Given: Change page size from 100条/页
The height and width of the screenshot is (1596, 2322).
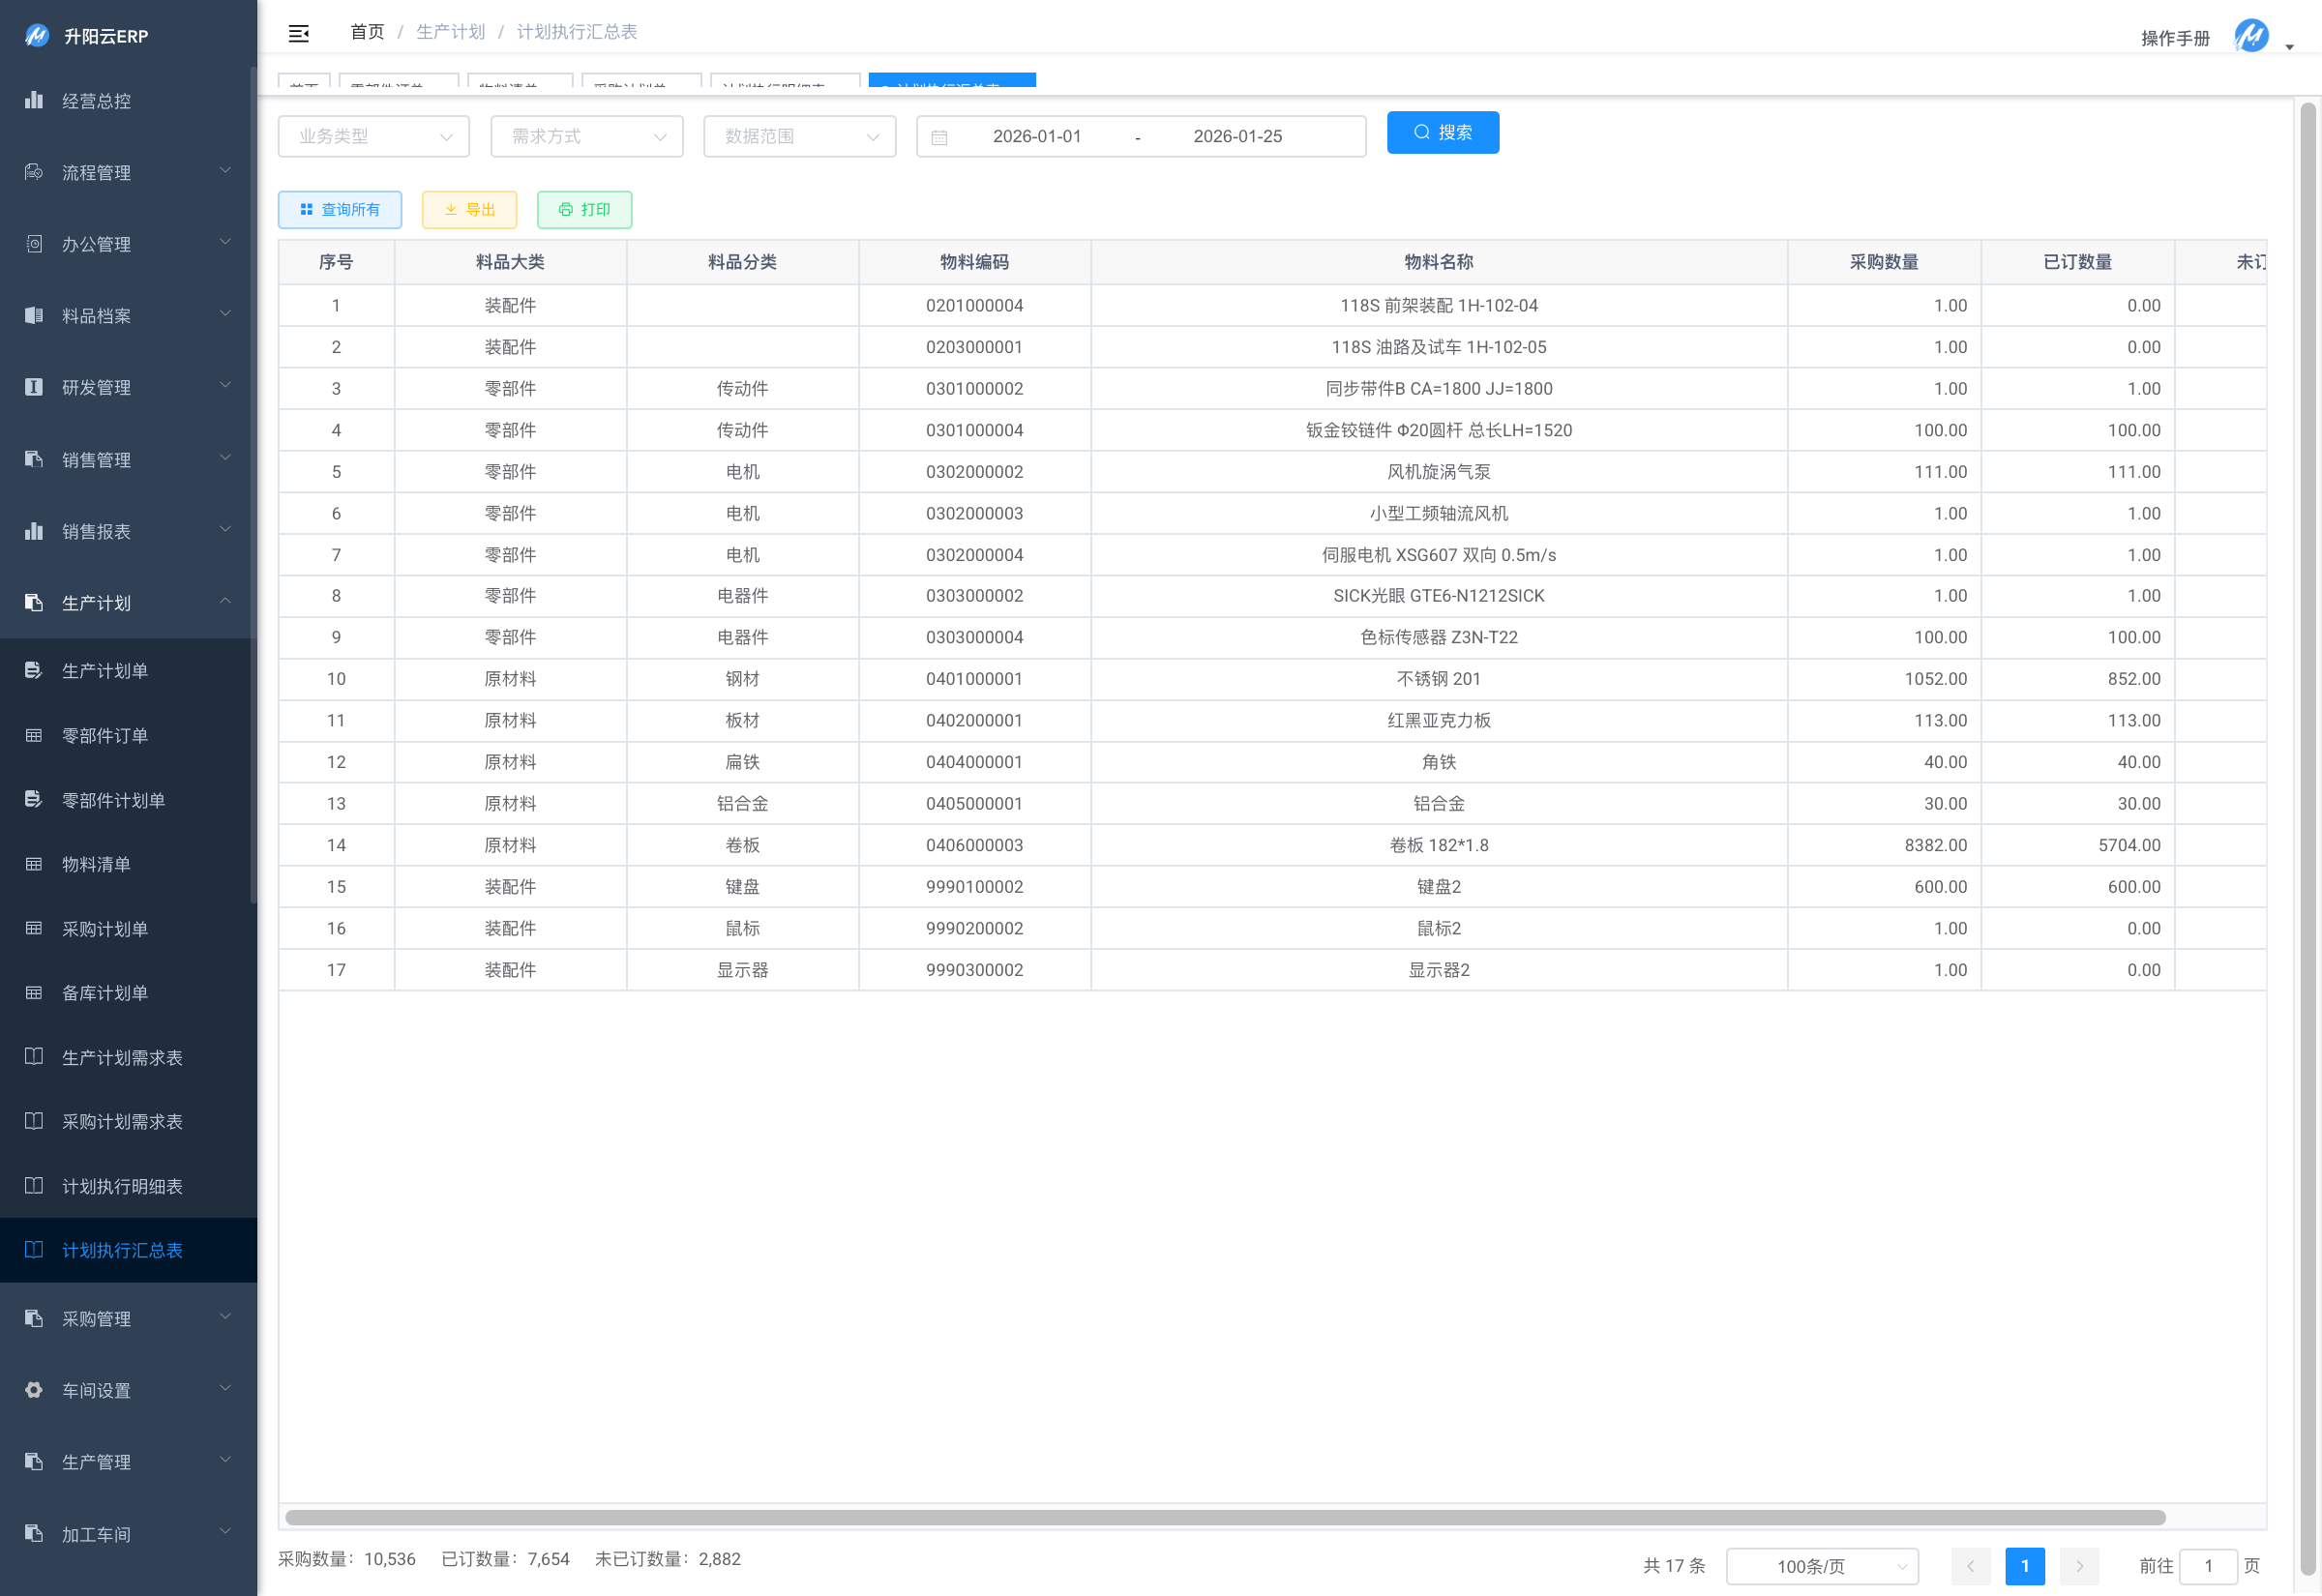Looking at the screenshot, I should pyautogui.click(x=1821, y=1566).
